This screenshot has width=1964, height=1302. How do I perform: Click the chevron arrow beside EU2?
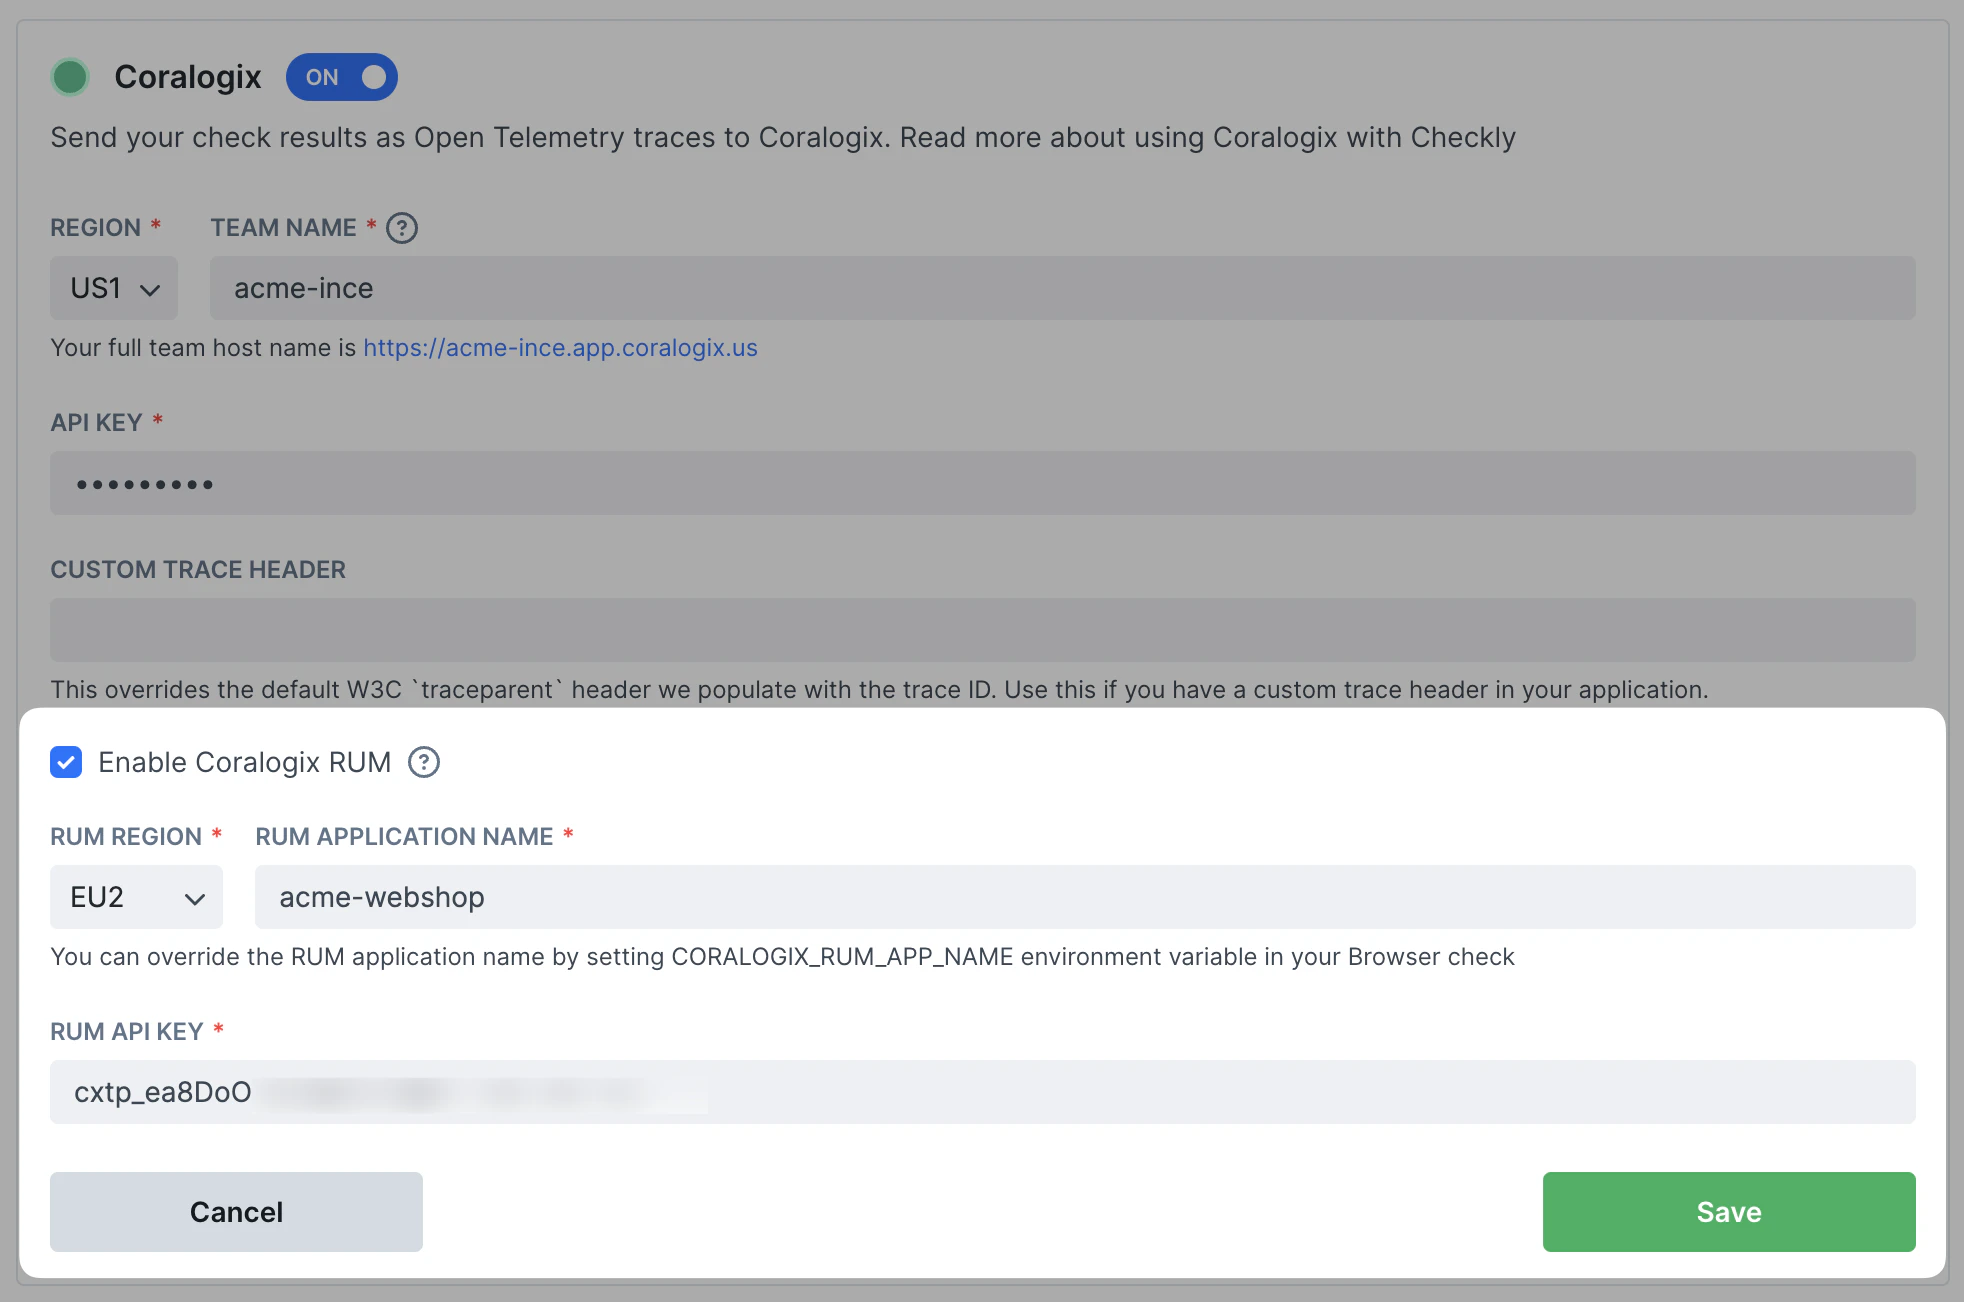pos(195,898)
